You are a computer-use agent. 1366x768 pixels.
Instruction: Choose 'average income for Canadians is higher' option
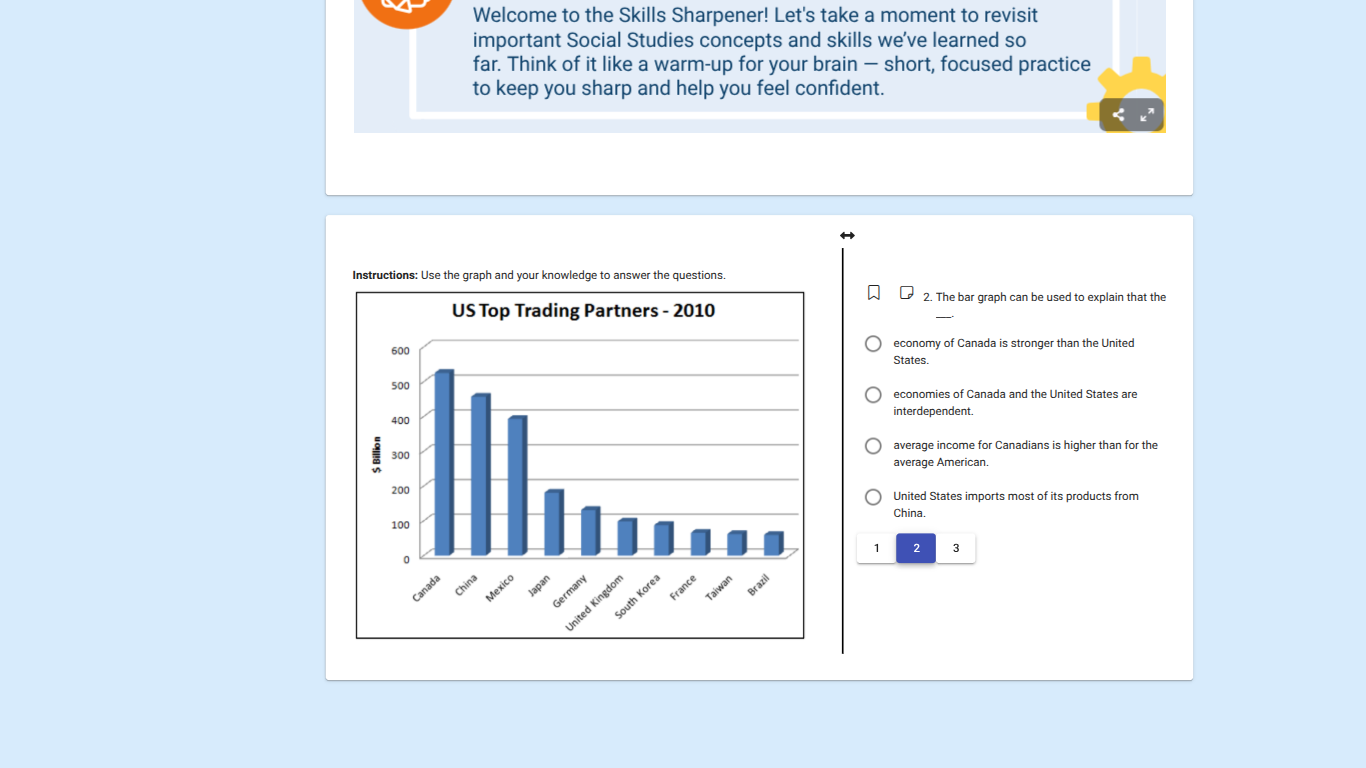pyautogui.click(x=873, y=445)
